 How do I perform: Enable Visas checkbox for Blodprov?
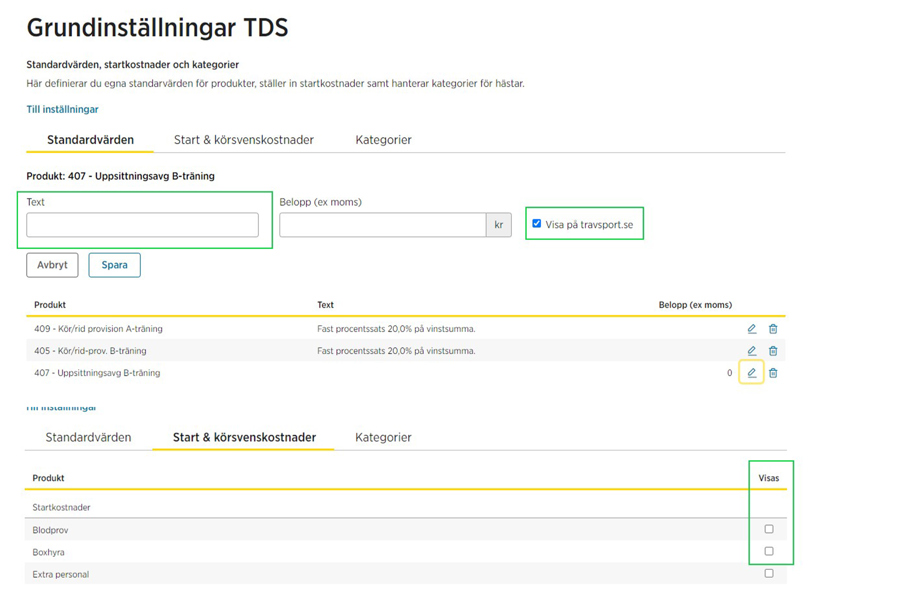[x=769, y=529]
